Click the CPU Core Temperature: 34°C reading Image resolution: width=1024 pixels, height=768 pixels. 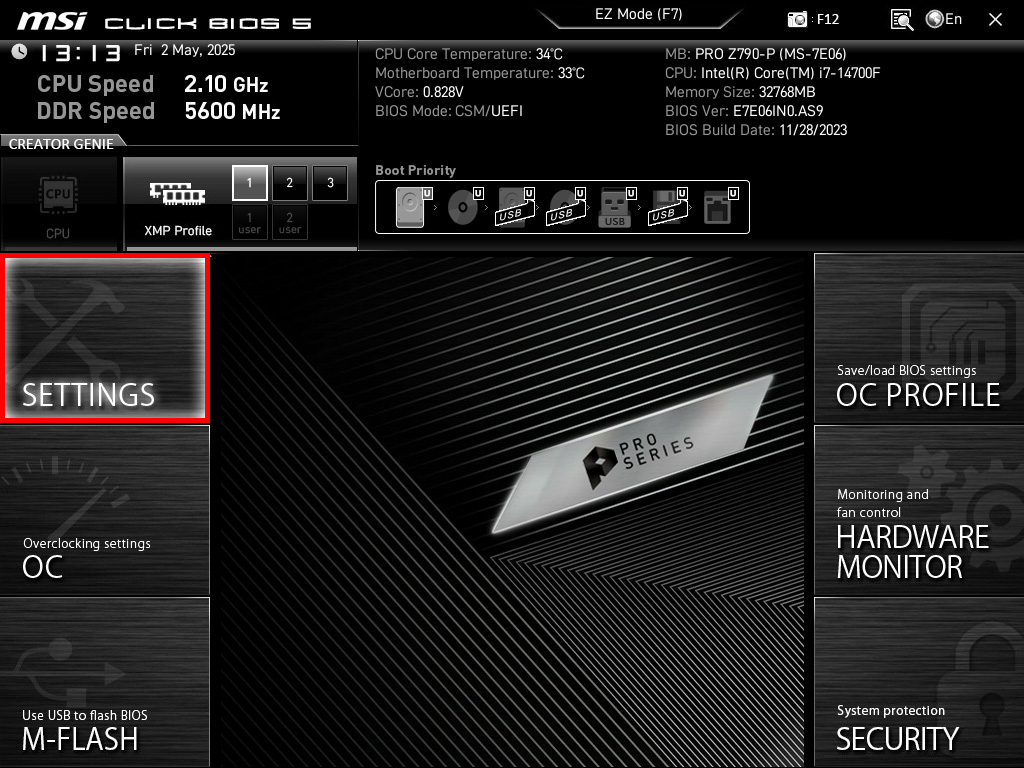click(469, 54)
